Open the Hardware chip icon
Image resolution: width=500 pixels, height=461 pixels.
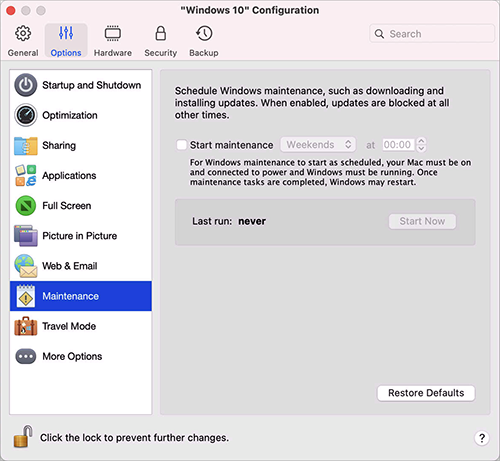click(113, 33)
